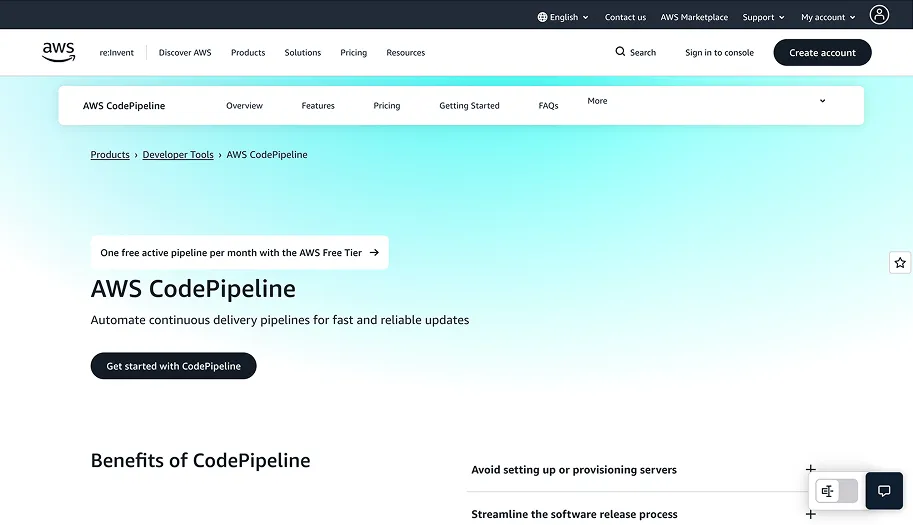Click the Products breadcrumb link
913x525 pixels.
pyautogui.click(x=110, y=154)
